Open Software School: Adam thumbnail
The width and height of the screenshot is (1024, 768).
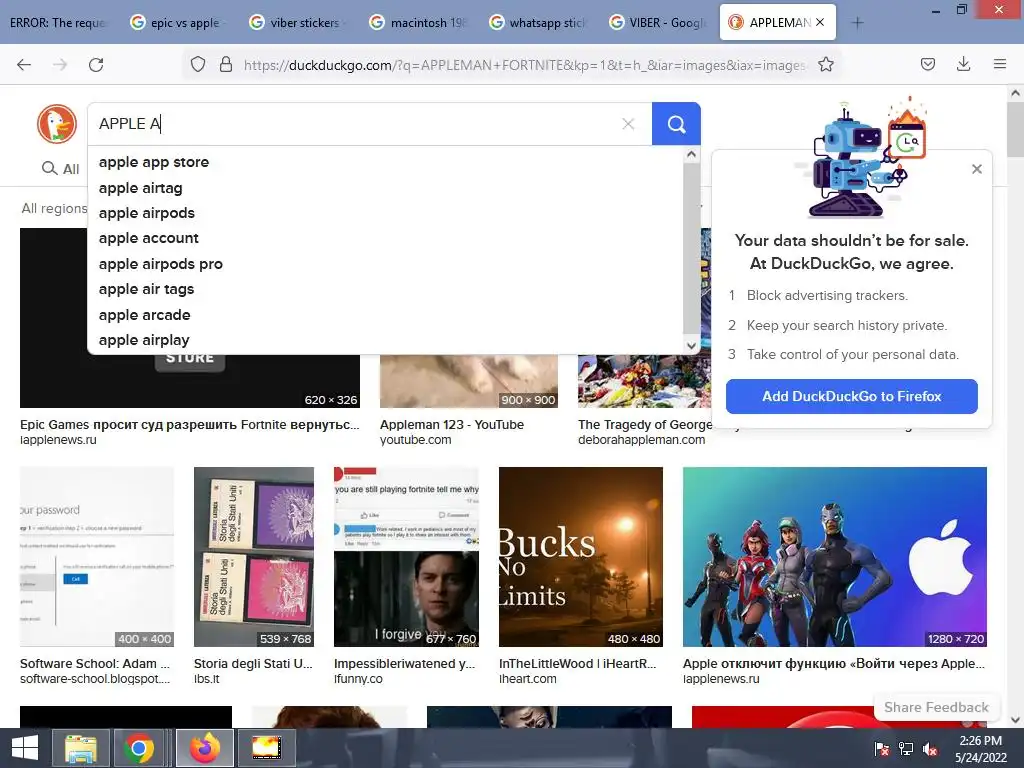pyautogui.click(x=97, y=556)
